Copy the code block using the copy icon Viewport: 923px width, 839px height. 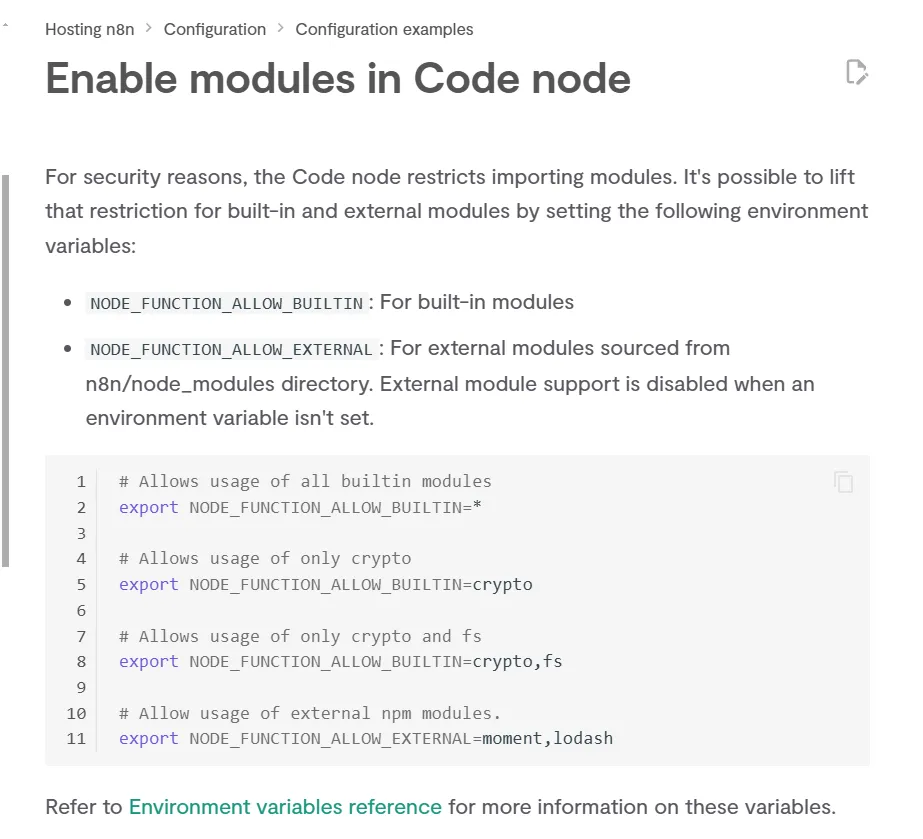[x=843, y=482]
